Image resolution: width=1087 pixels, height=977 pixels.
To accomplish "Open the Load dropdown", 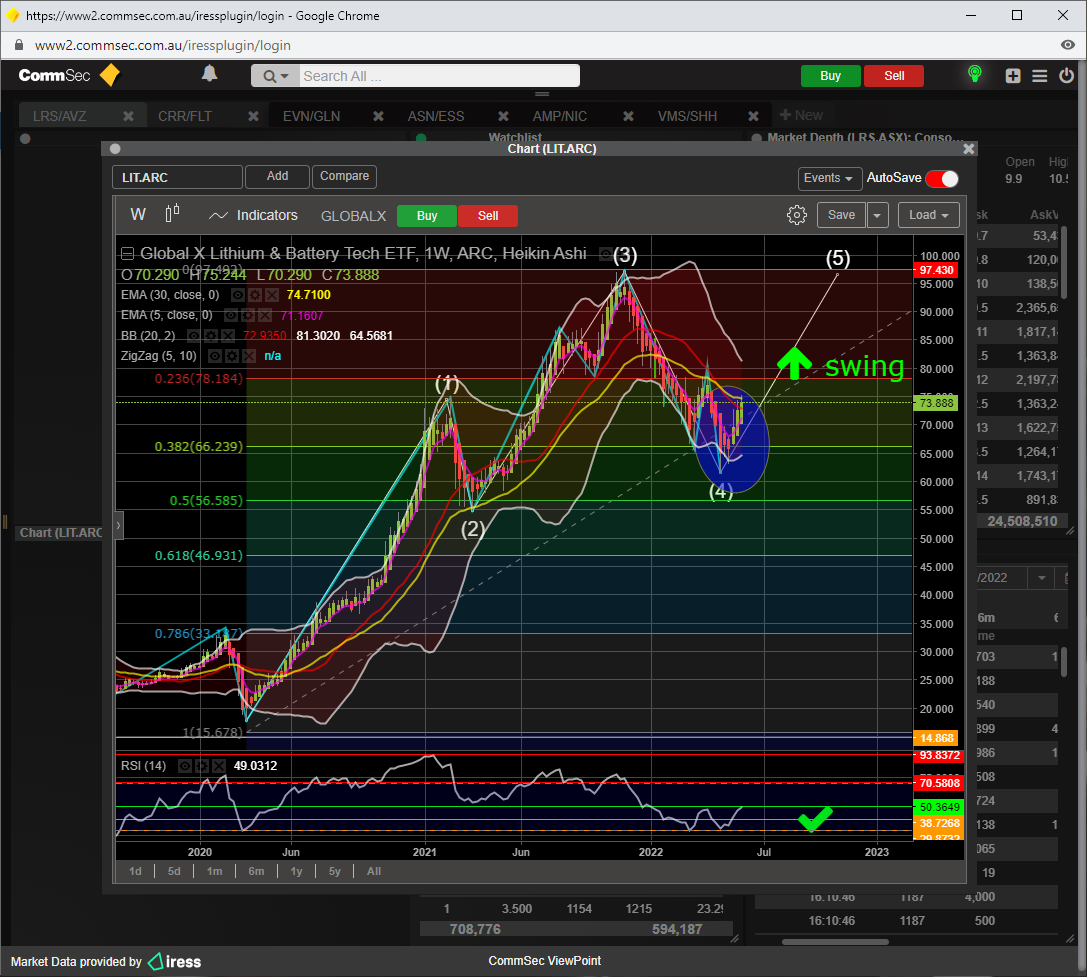I will [929, 215].
